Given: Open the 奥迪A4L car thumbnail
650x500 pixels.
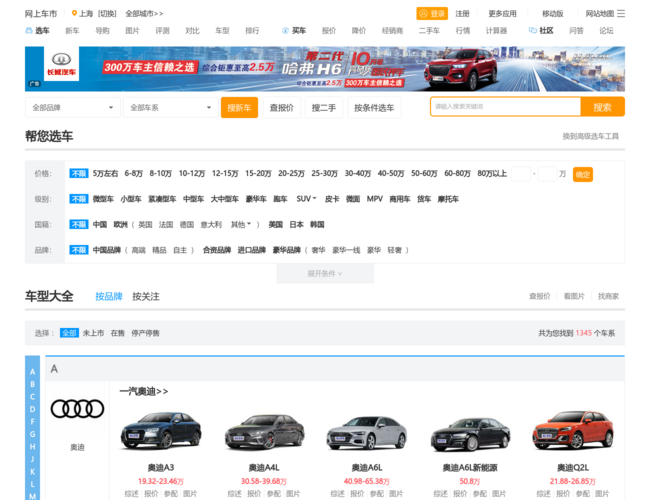Looking at the screenshot, I should click(264, 432).
